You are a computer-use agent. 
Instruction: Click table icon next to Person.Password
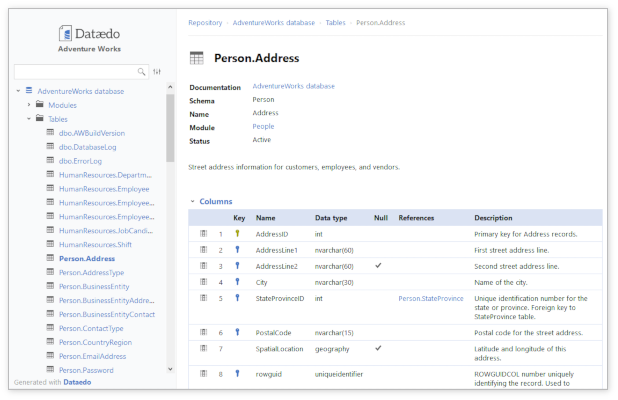(x=50, y=369)
